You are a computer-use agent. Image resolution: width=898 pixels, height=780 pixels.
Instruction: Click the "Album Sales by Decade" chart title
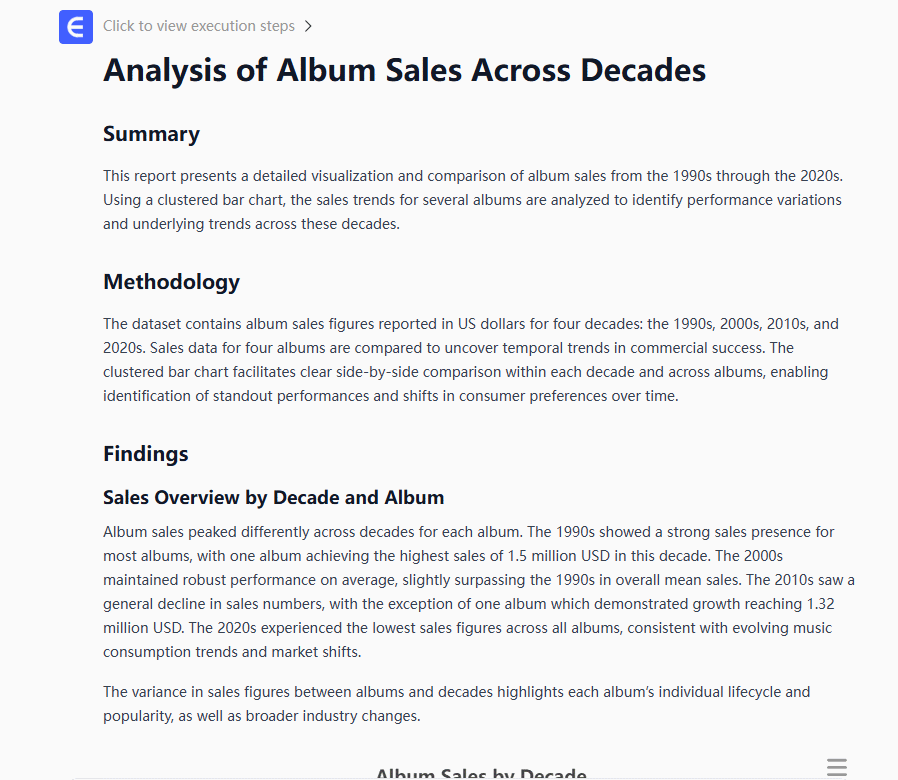tap(480, 773)
